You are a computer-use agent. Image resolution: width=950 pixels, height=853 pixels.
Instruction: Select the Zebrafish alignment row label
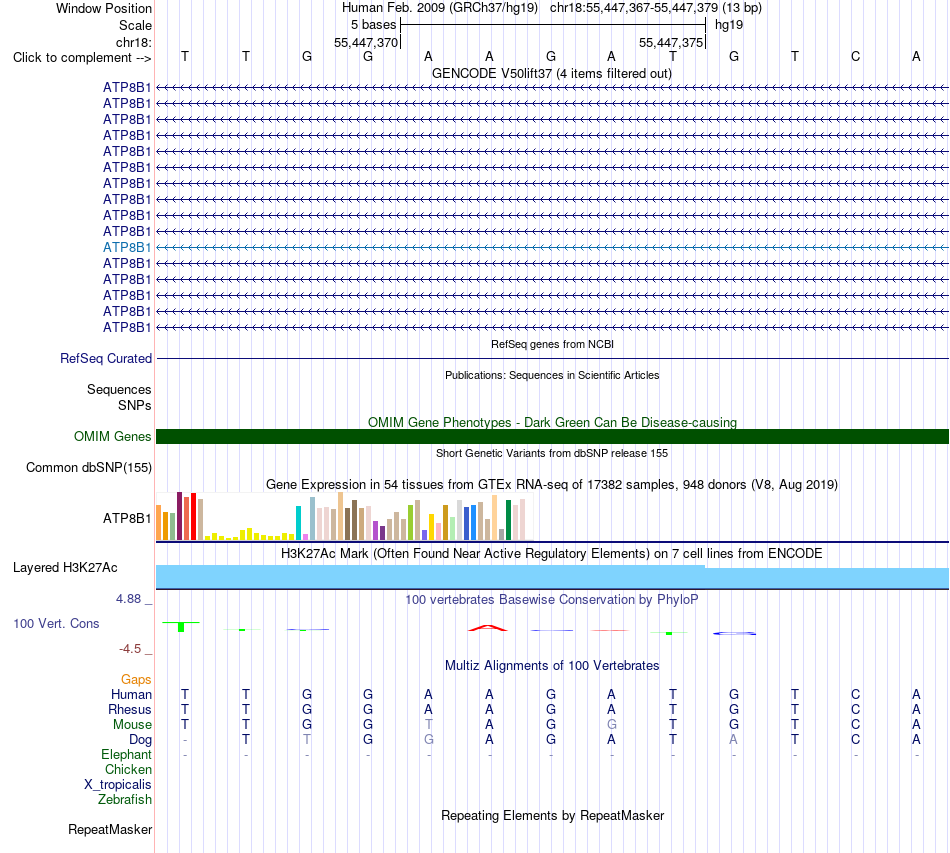[x=125, y=800]
